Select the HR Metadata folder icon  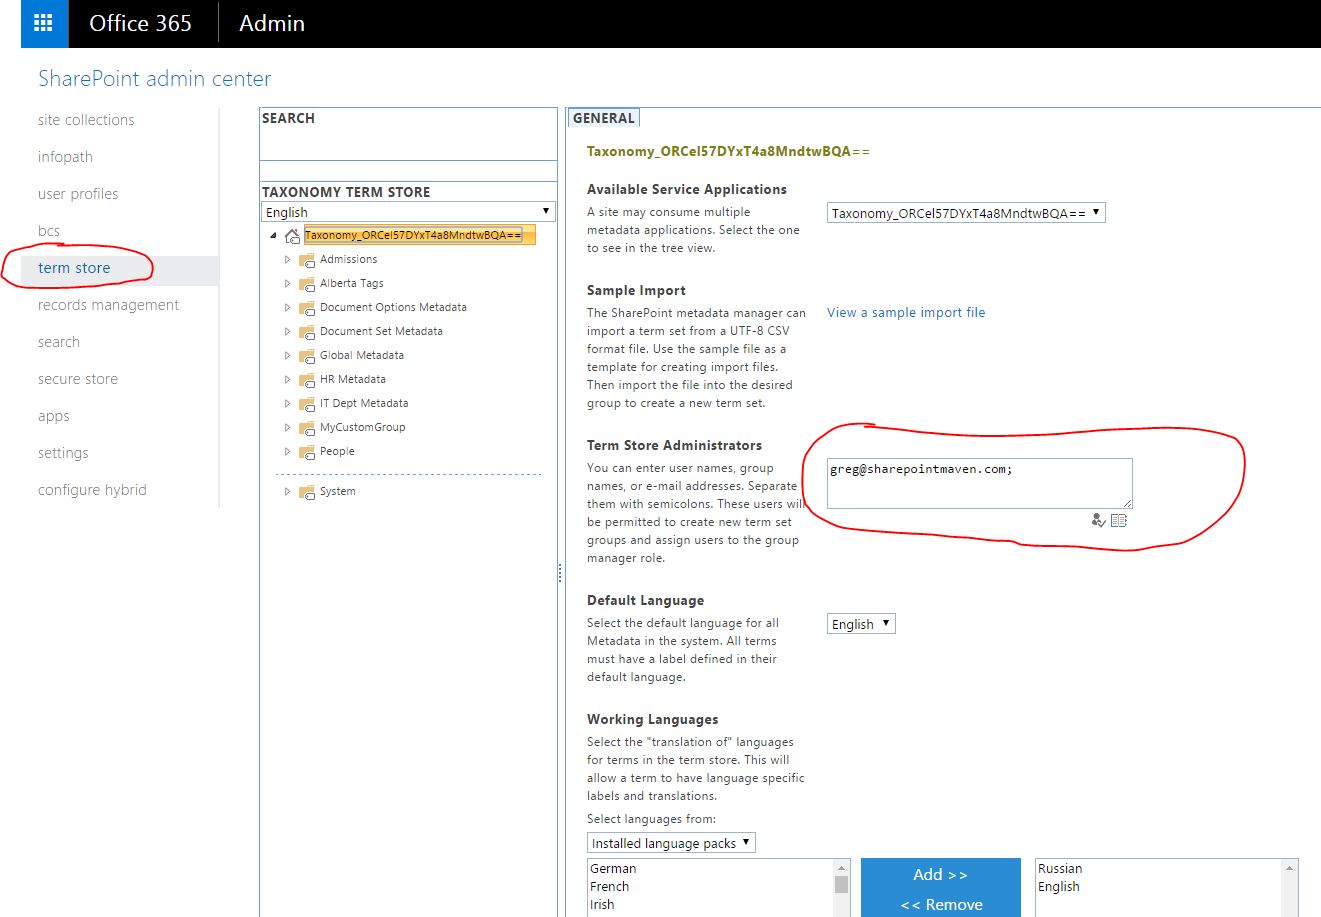pyautogui.click(x=306, y=379)
